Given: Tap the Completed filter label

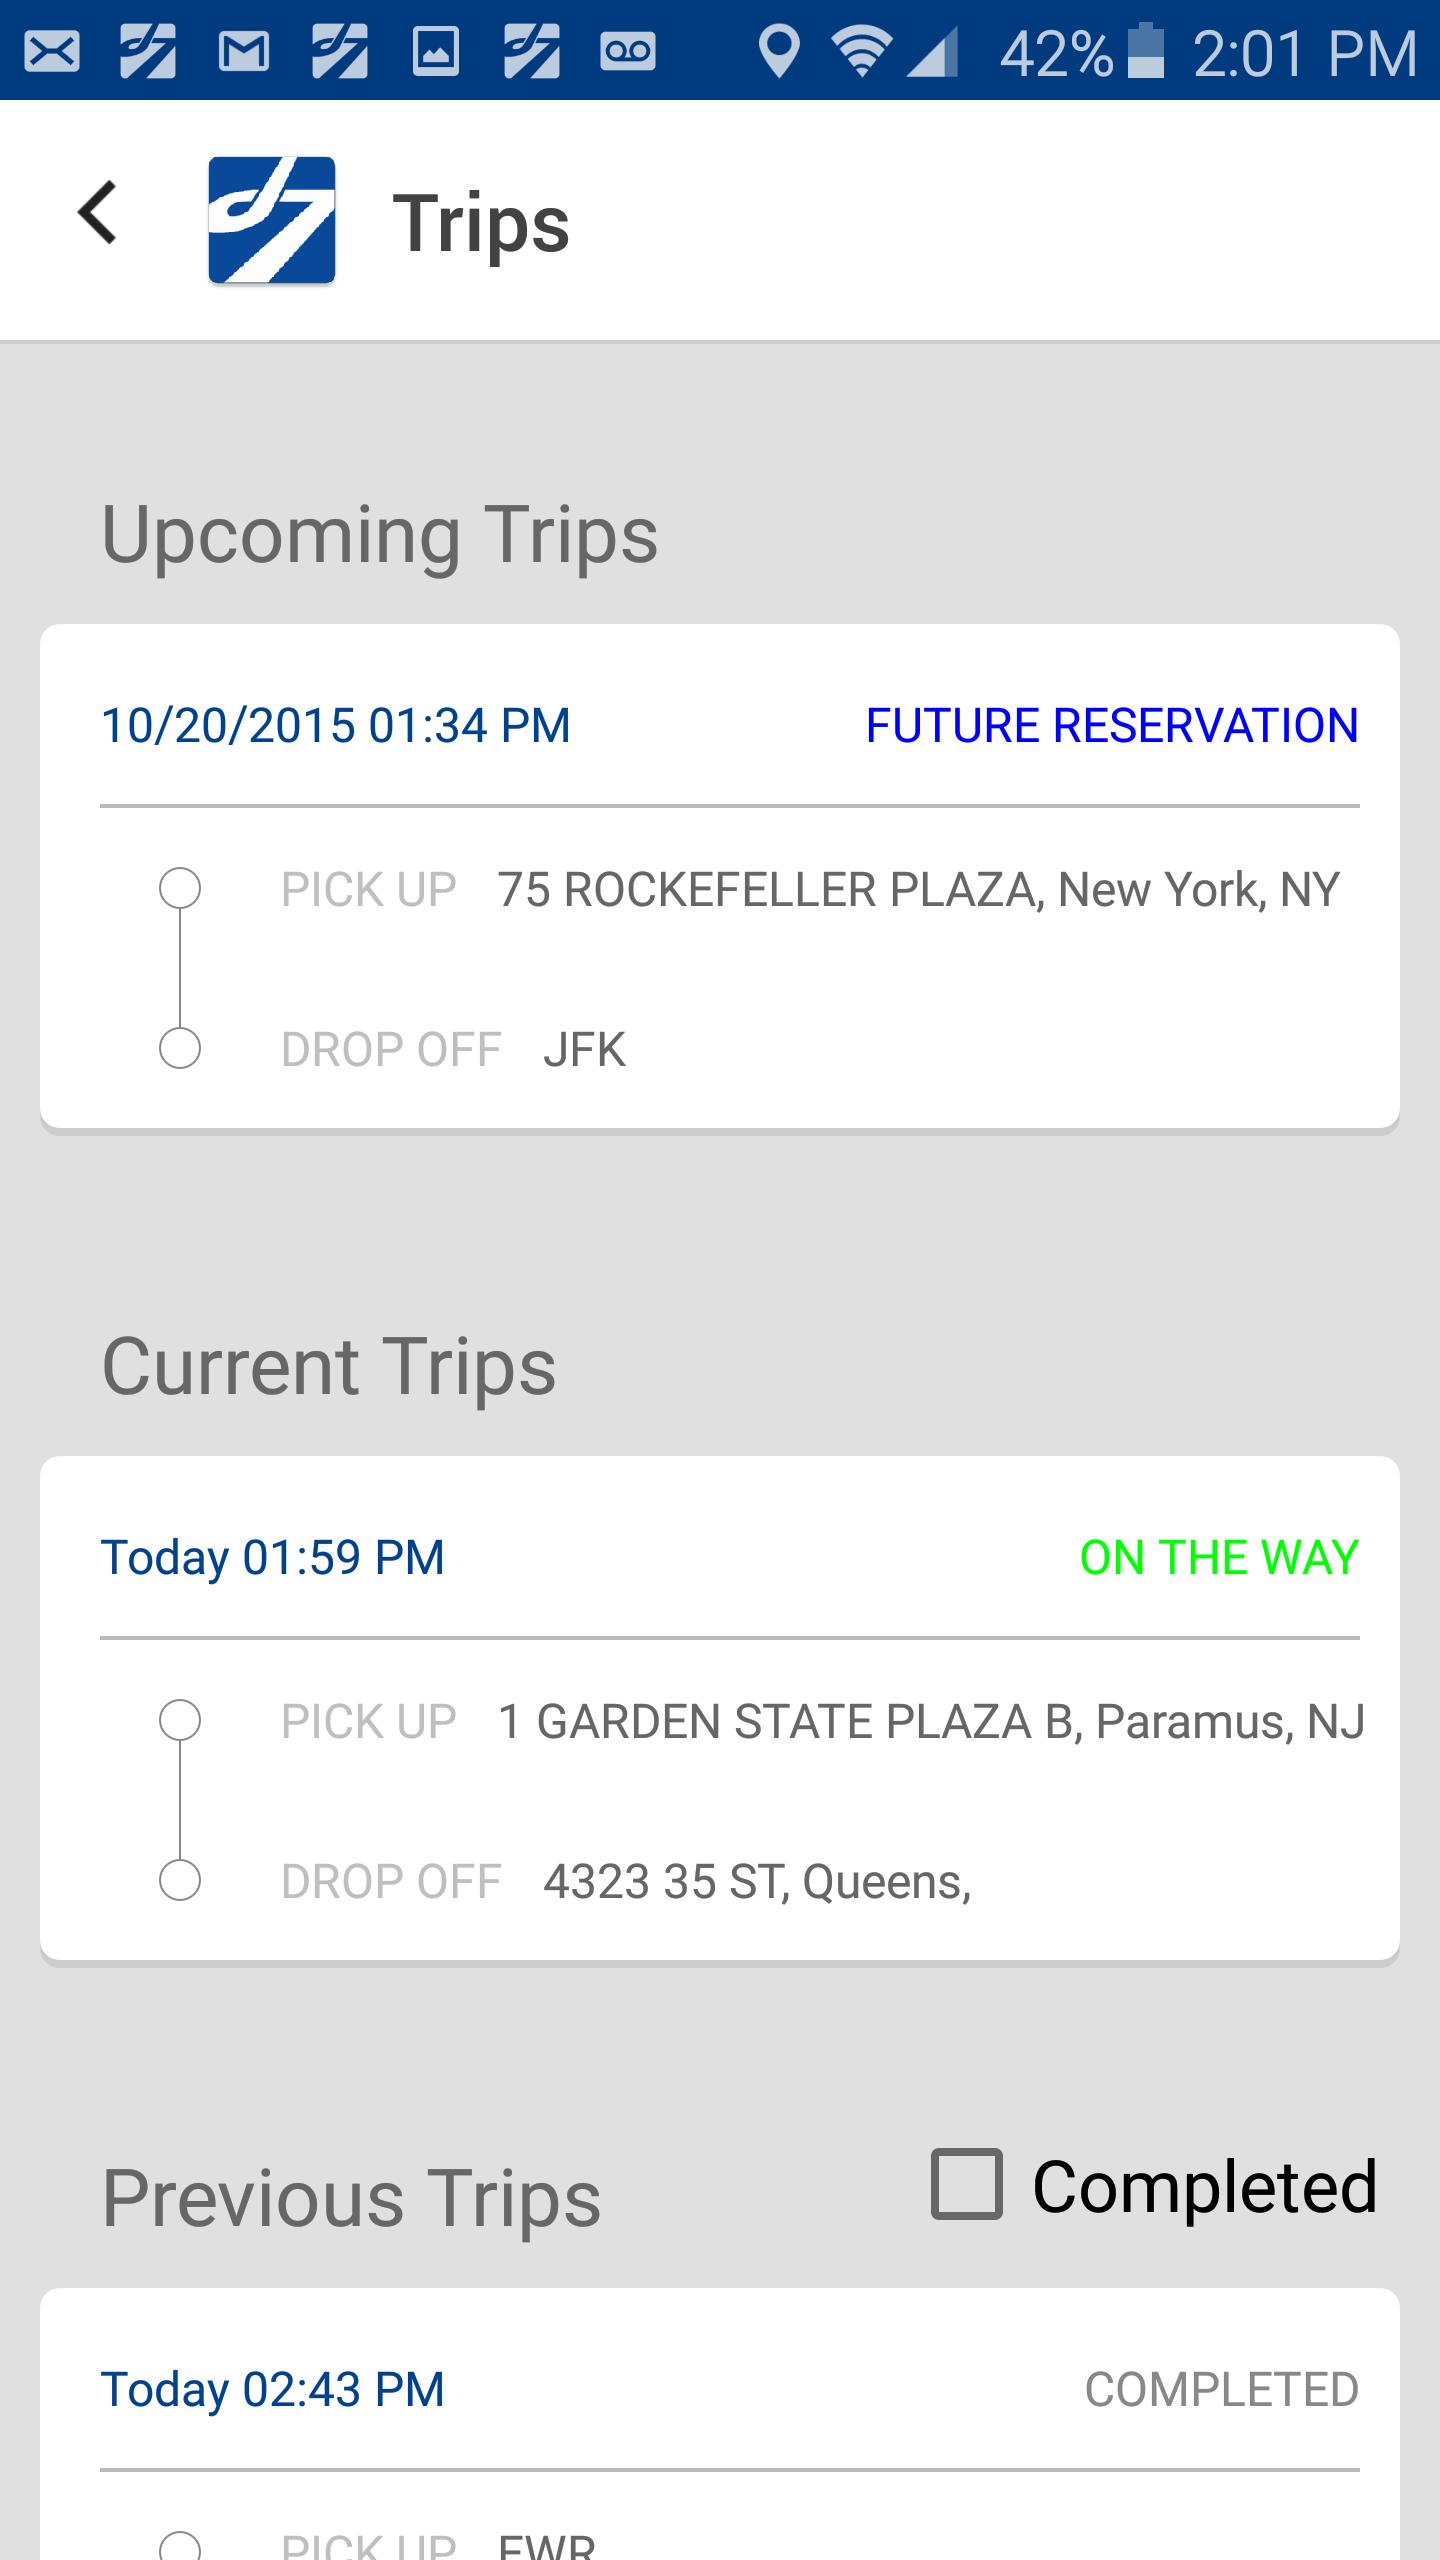Looking at the screenshot, I should (1205, 2186).
